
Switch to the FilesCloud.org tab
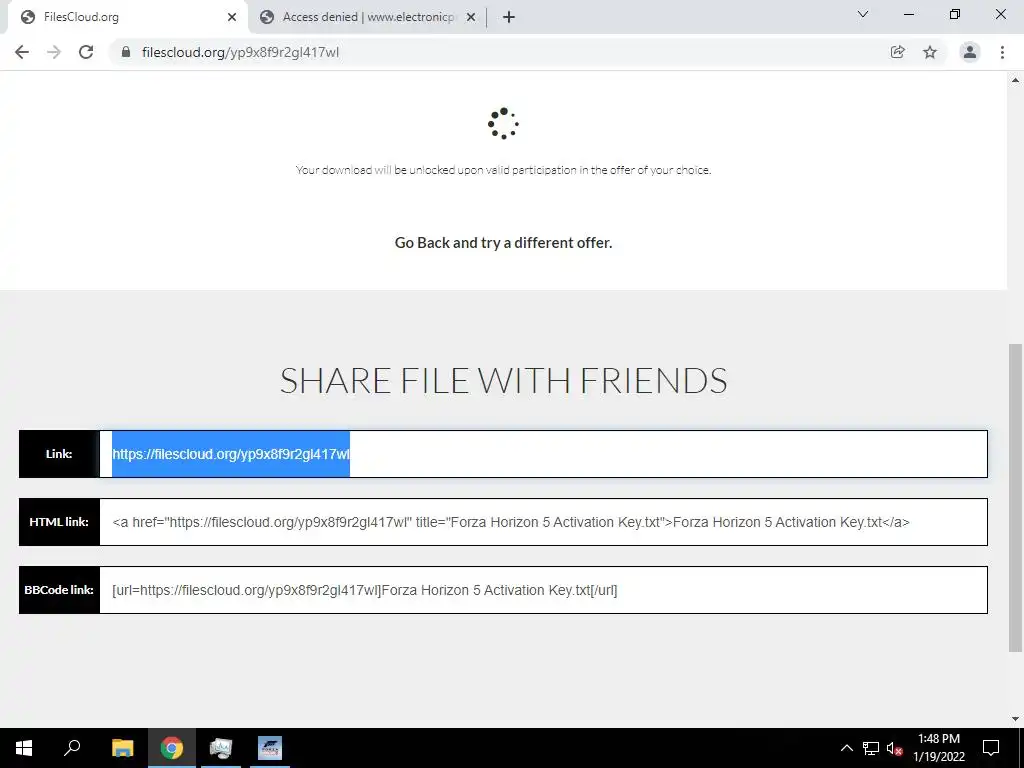(127, 17)
